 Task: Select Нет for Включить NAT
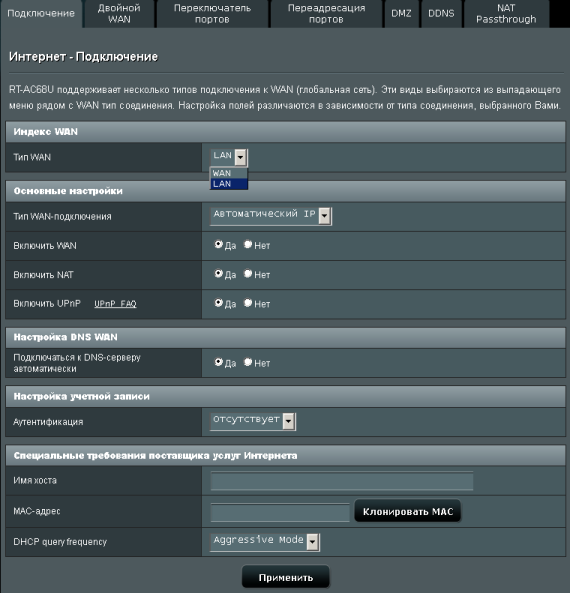248,273
